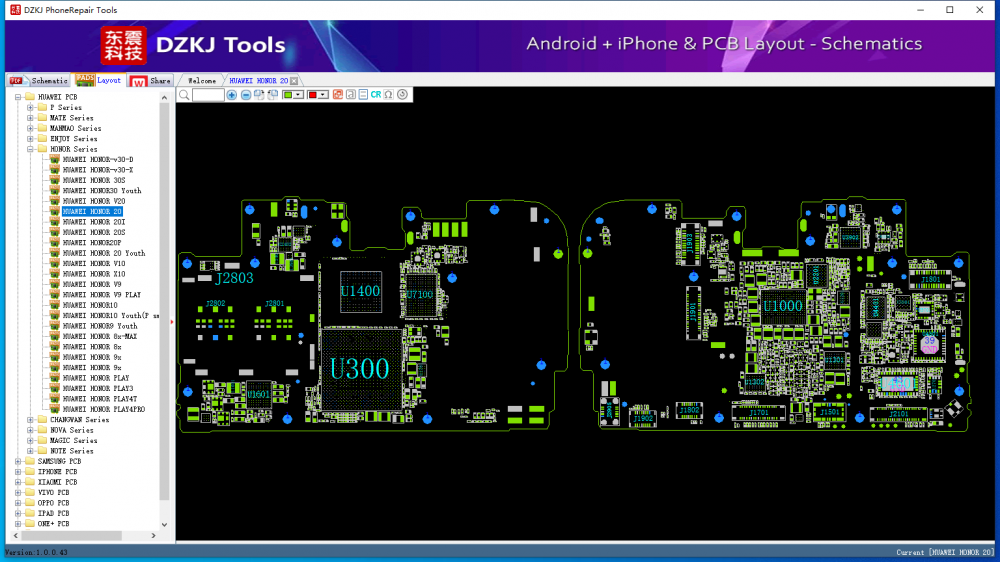Expand the SAMSUNG PCB folder
1000x562 pixels.
click(18, 461)
